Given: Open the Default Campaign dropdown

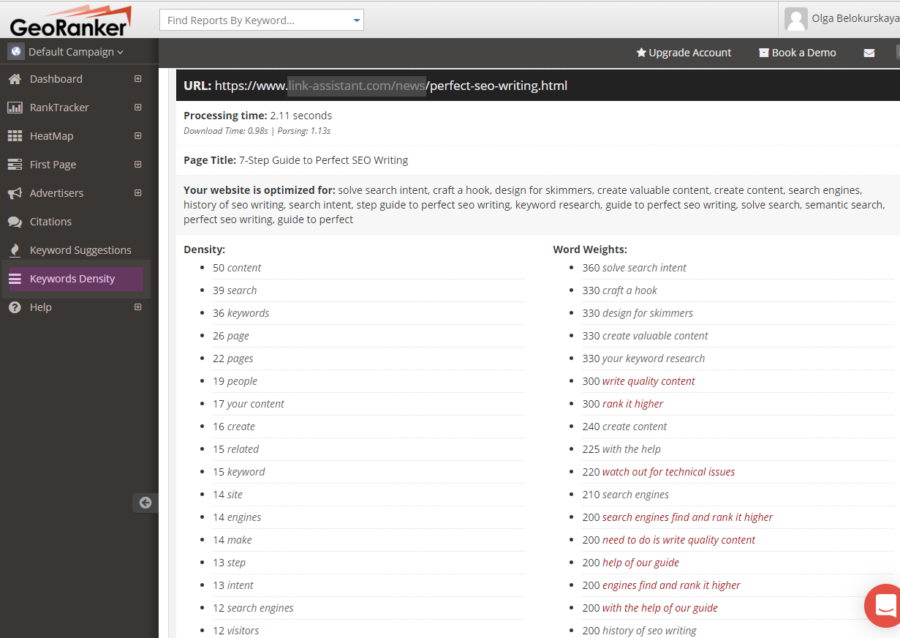Looking at the screenshot, I should tap(76, 52).
